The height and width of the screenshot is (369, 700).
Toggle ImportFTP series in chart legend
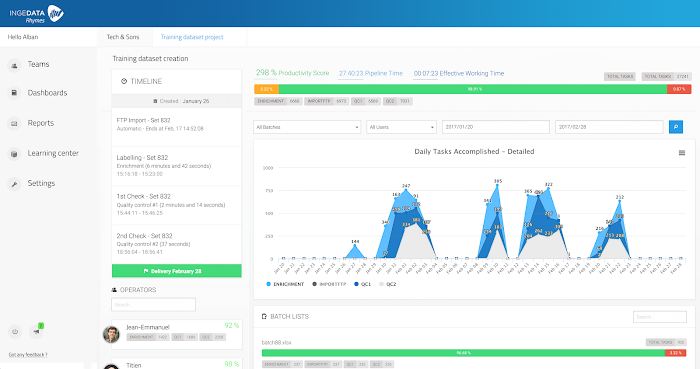(x=329, y=284)
